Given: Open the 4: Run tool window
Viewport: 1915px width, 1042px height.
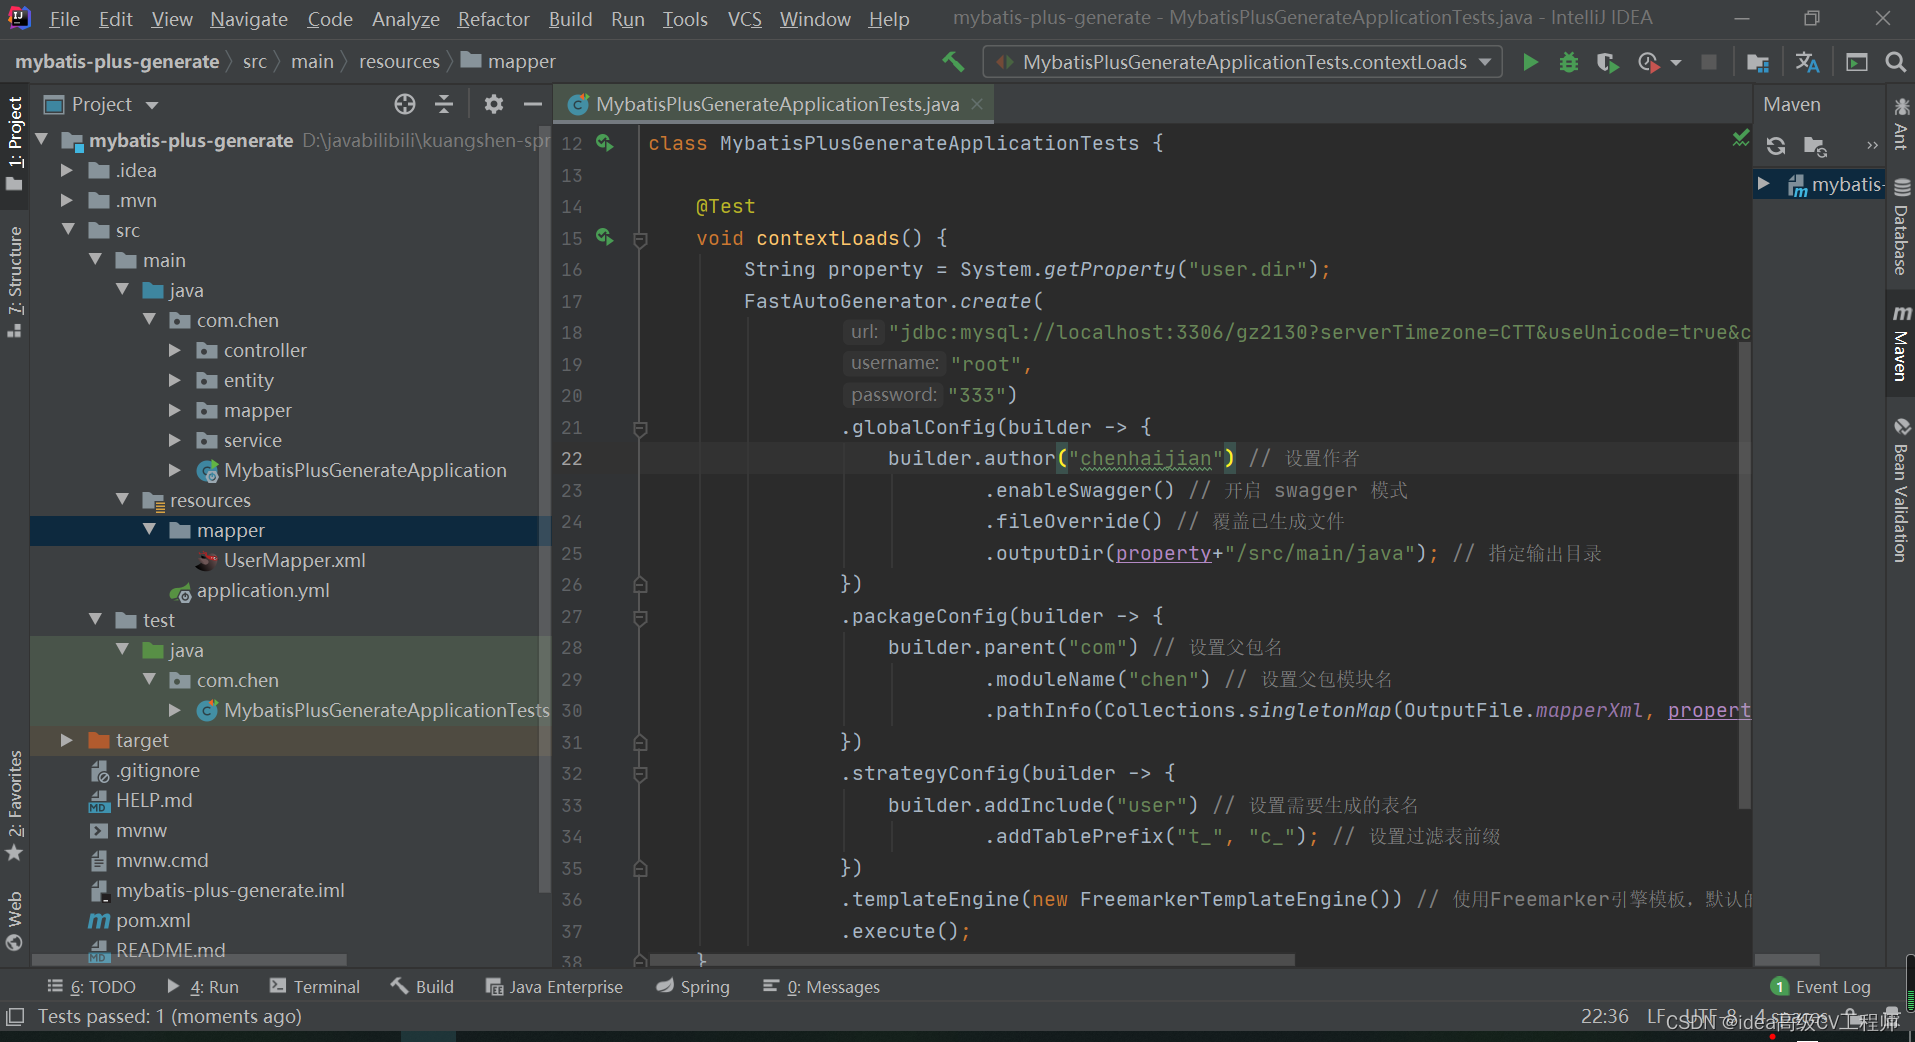Looking at the screenshot, I should click(x=203, y=987).
